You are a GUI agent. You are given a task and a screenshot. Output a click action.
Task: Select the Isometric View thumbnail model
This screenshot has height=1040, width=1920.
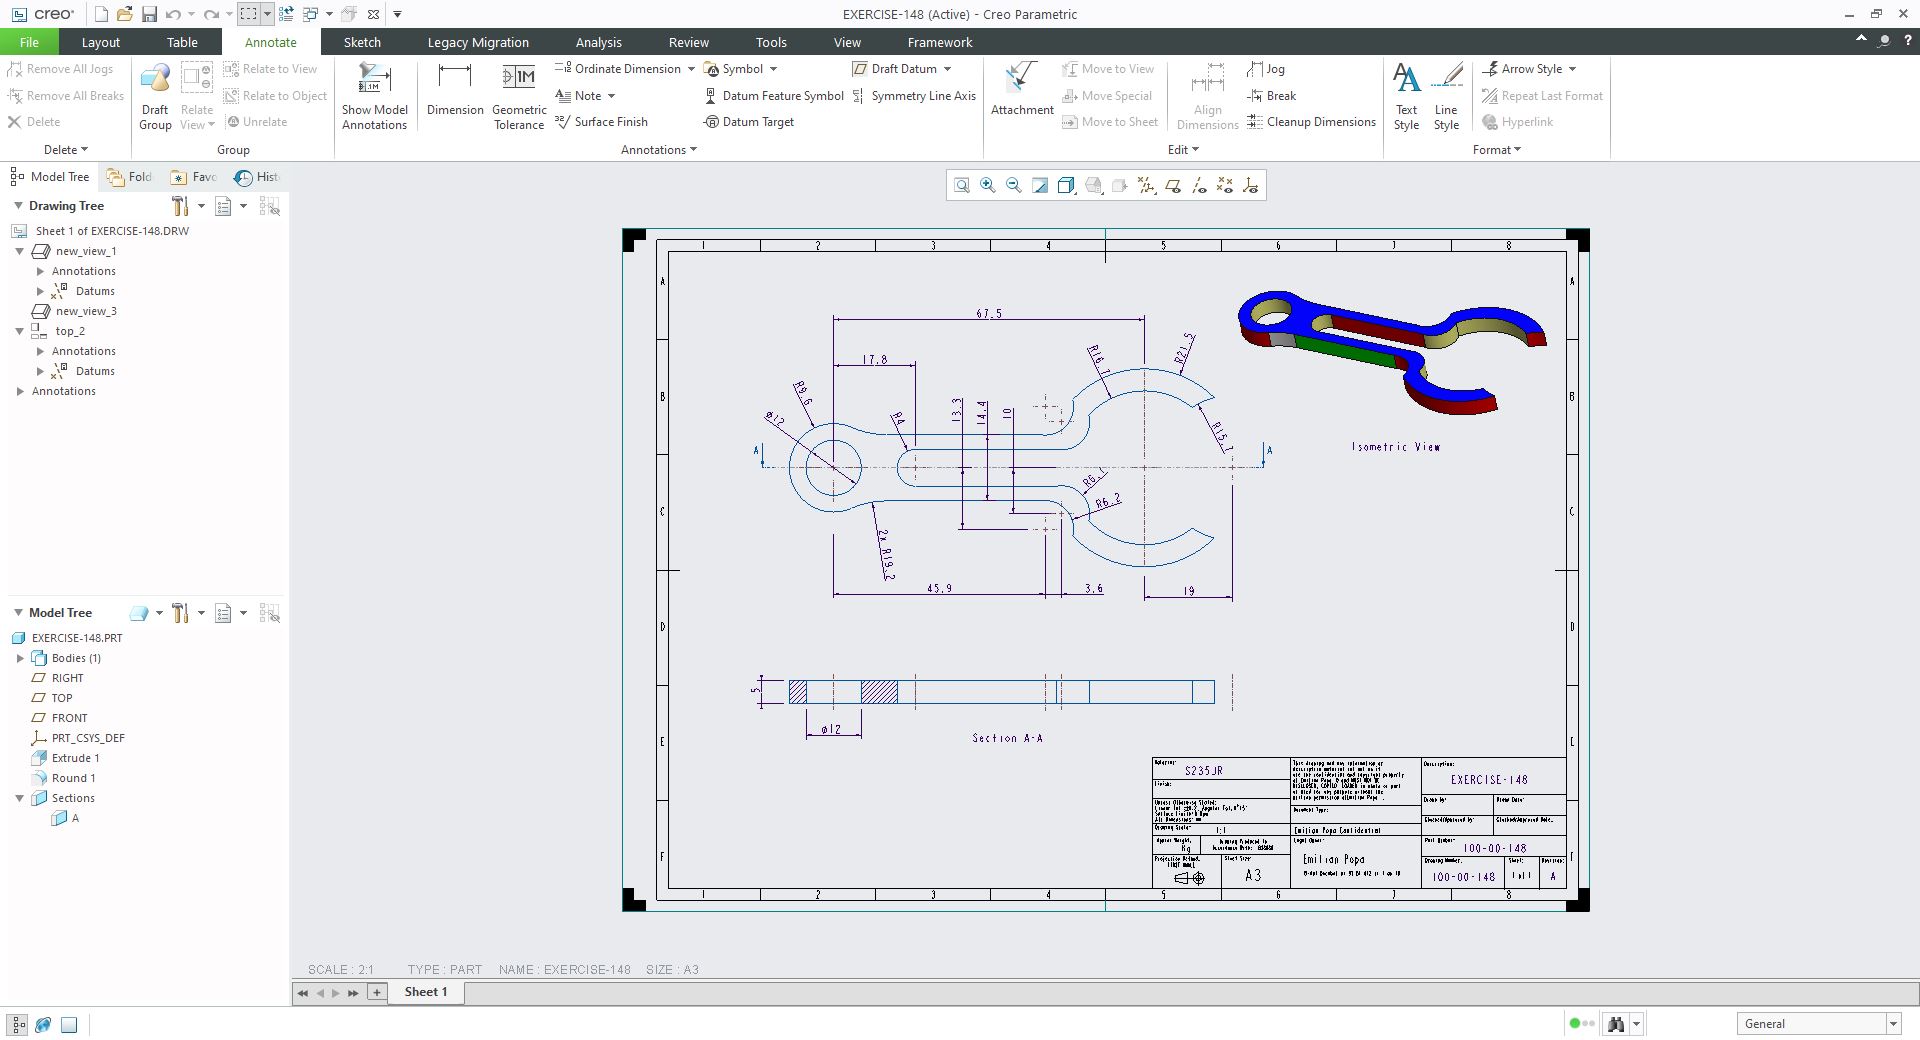coord(1392,352)
